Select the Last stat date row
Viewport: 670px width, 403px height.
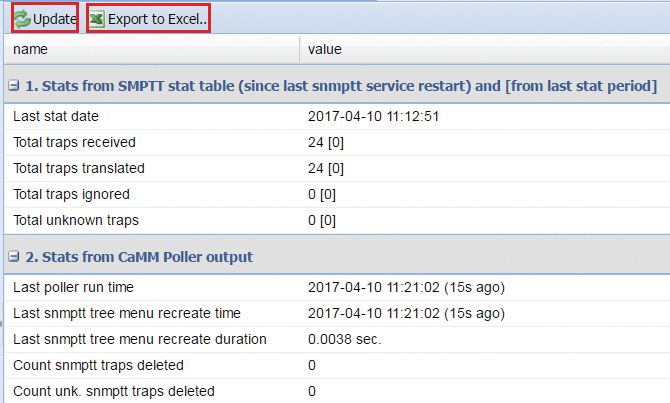337,116
